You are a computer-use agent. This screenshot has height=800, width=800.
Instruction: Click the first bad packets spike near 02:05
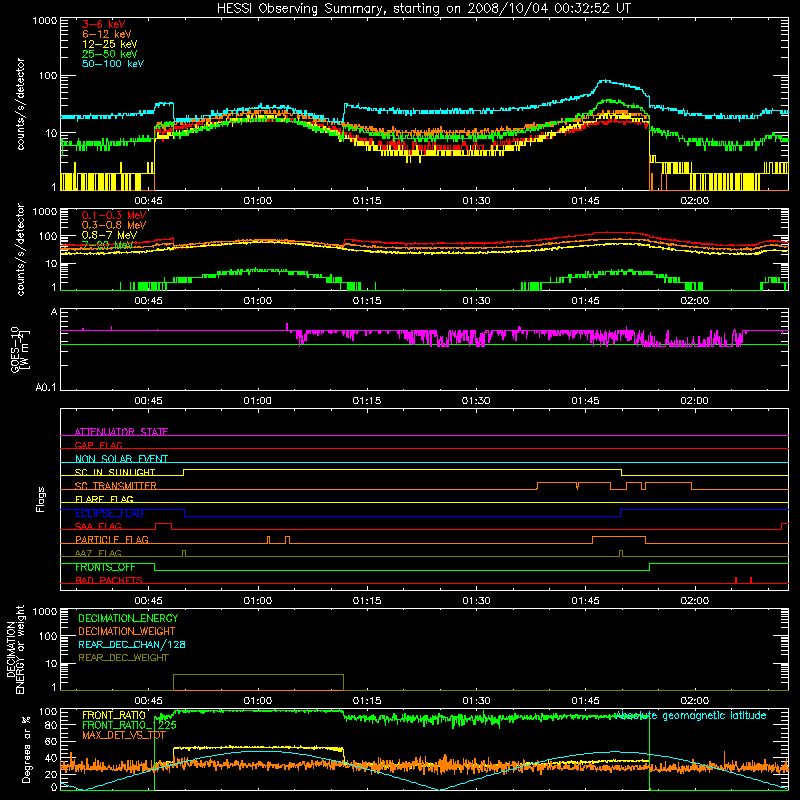pyautogui.click(x=736, y=580)
